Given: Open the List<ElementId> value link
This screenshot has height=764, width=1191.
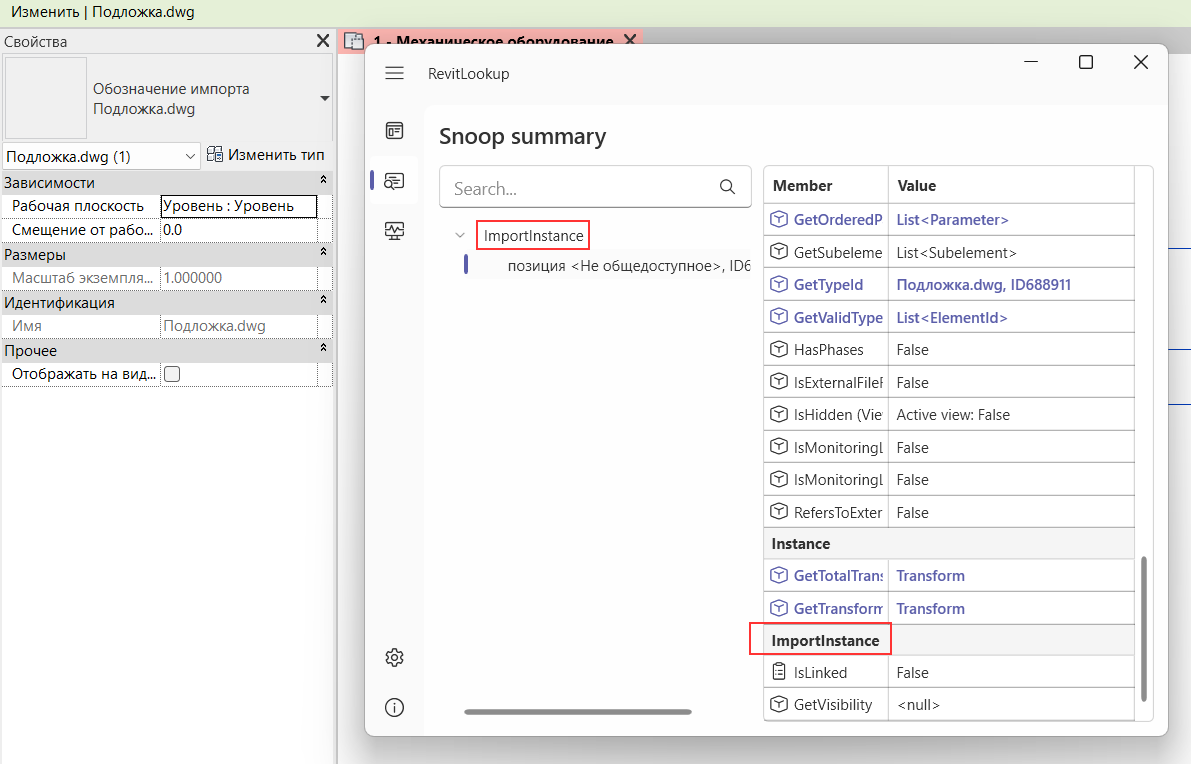Looking at the screenshot, I should pyautogui.click(x=952, y=317).
